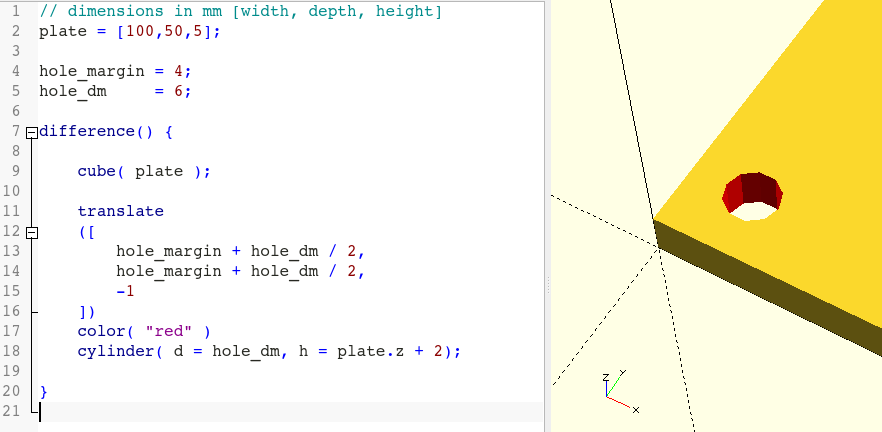Click the expression on line 13
The image size is (882, 432).
pos(241,251)
